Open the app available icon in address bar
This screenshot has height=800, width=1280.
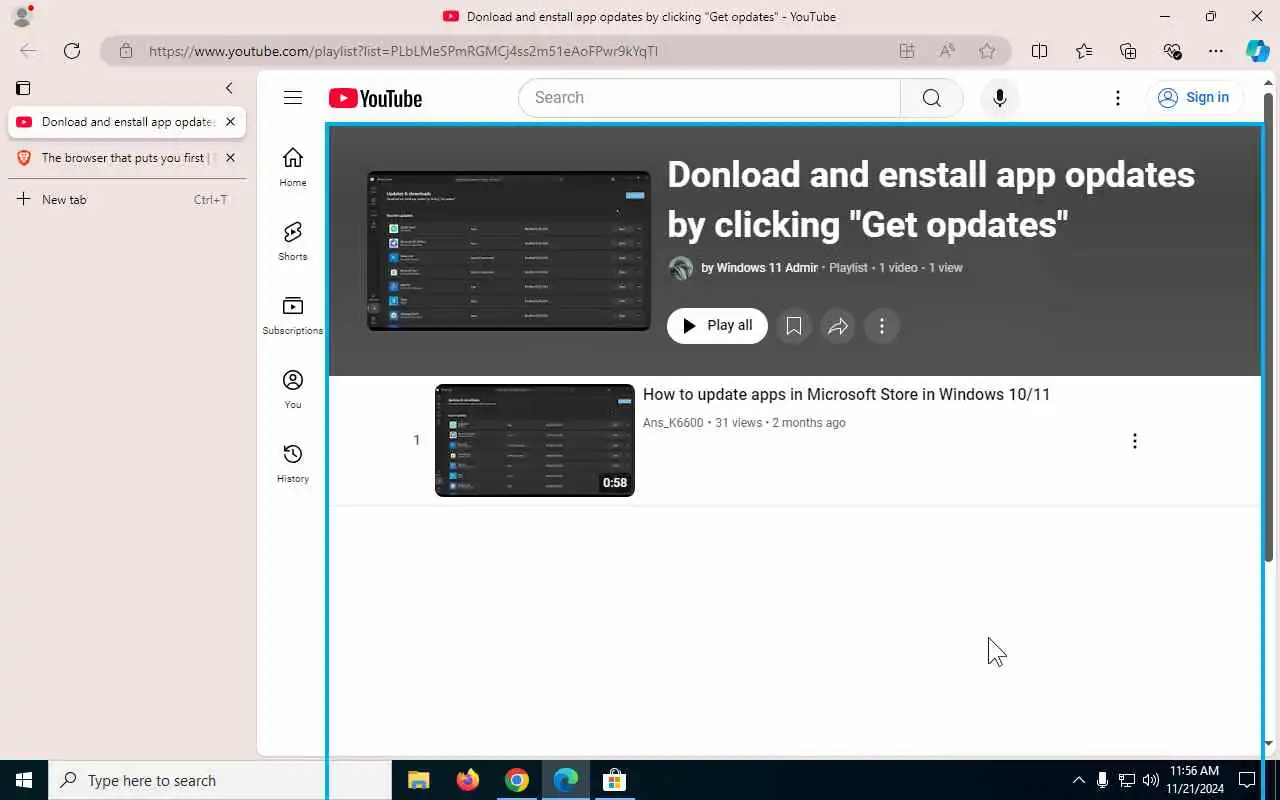tap(907, 51)
